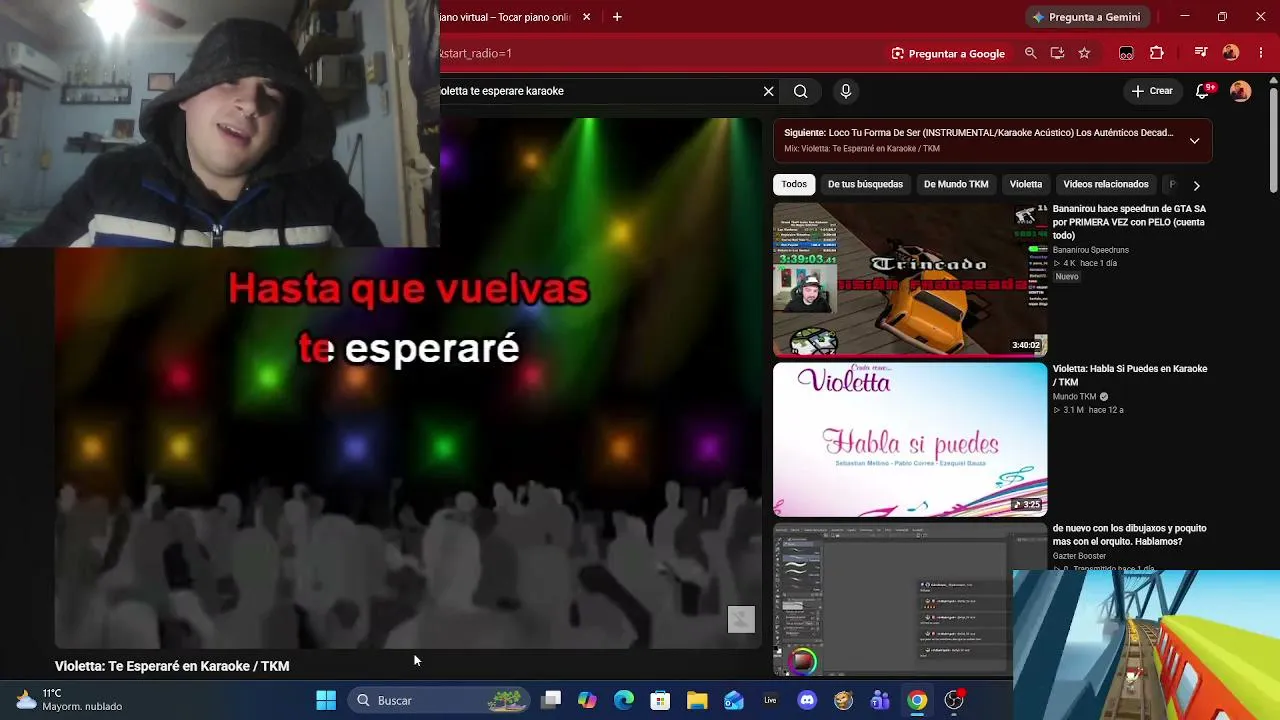This screenshot has height=720, width=1280.
Task: Open the media controls icon in Chrome
Action: (1201, 53)
